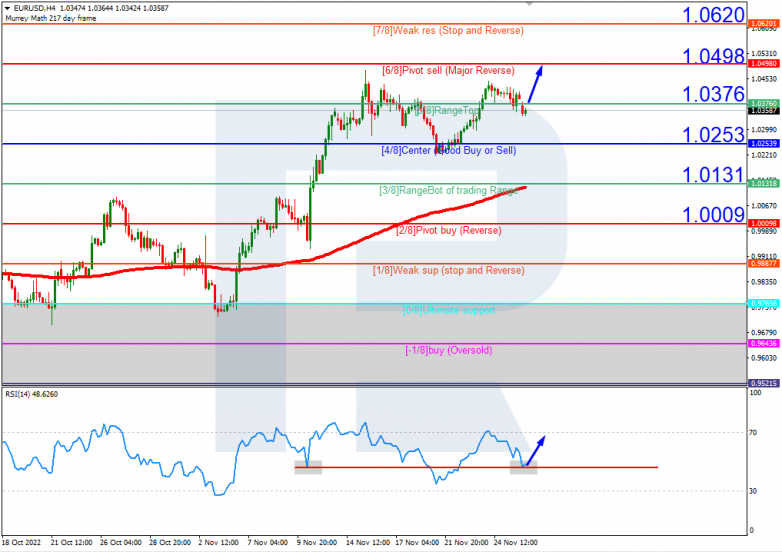Select the blue 1.02539 price tag
The height and width of the screenshot is (552, 782).
(x=764, y=143)
